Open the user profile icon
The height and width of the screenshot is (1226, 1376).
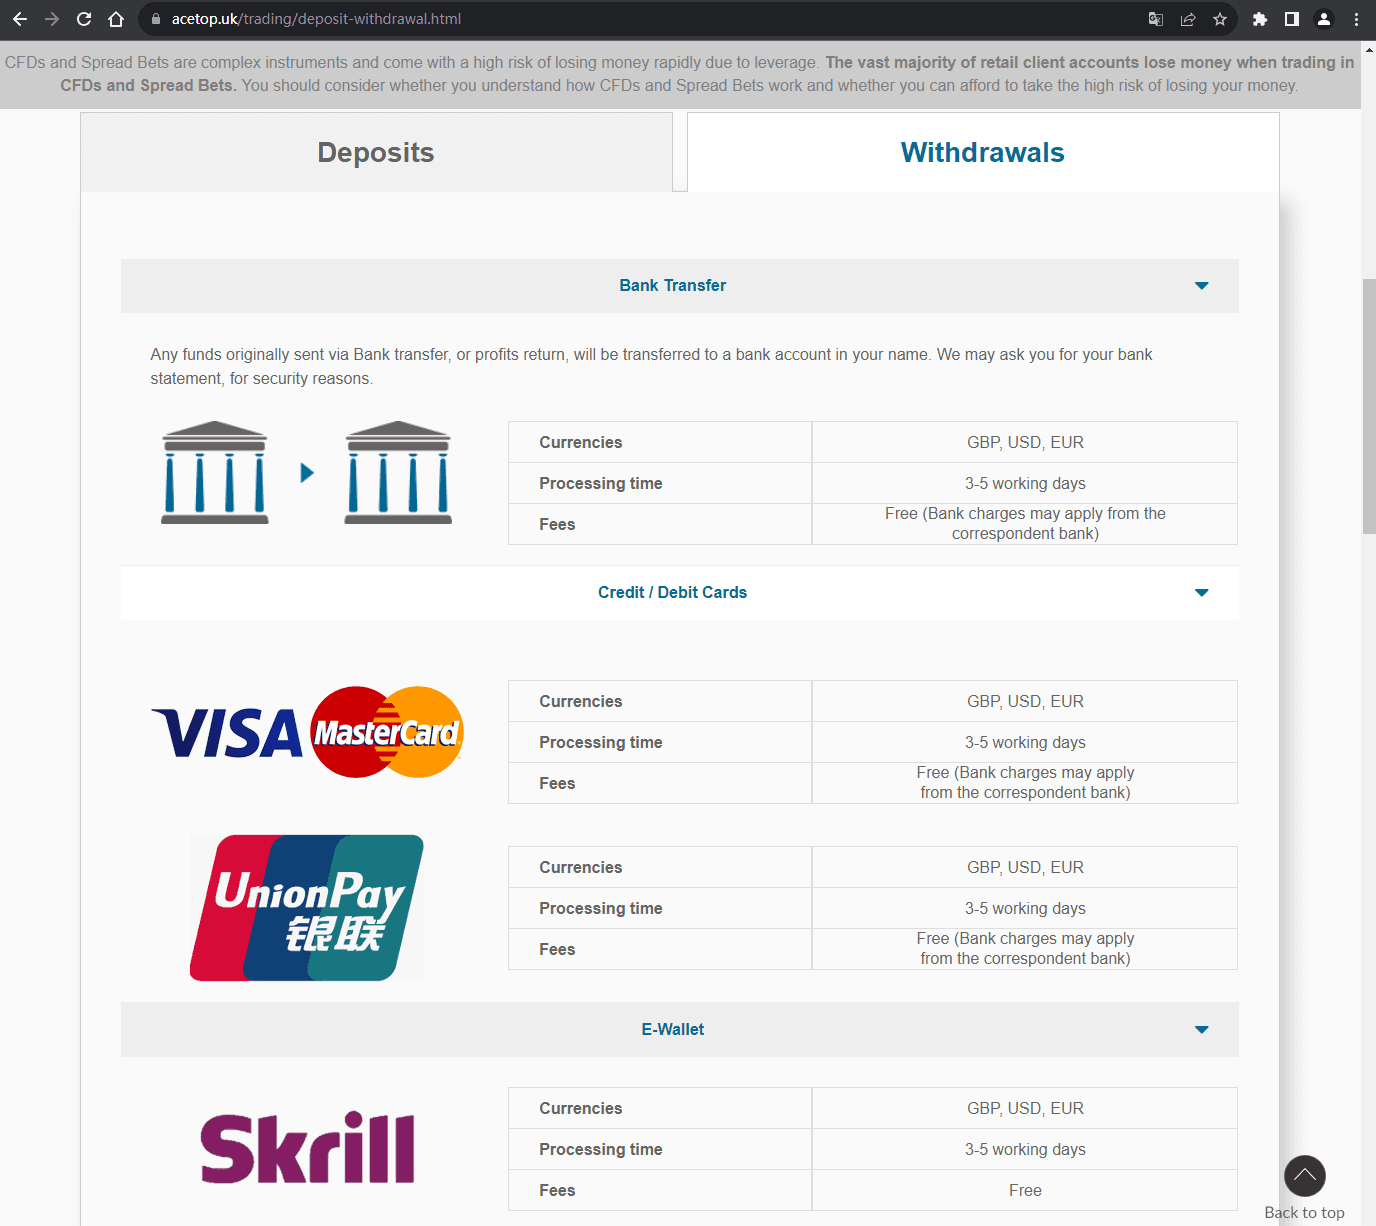1324,19
